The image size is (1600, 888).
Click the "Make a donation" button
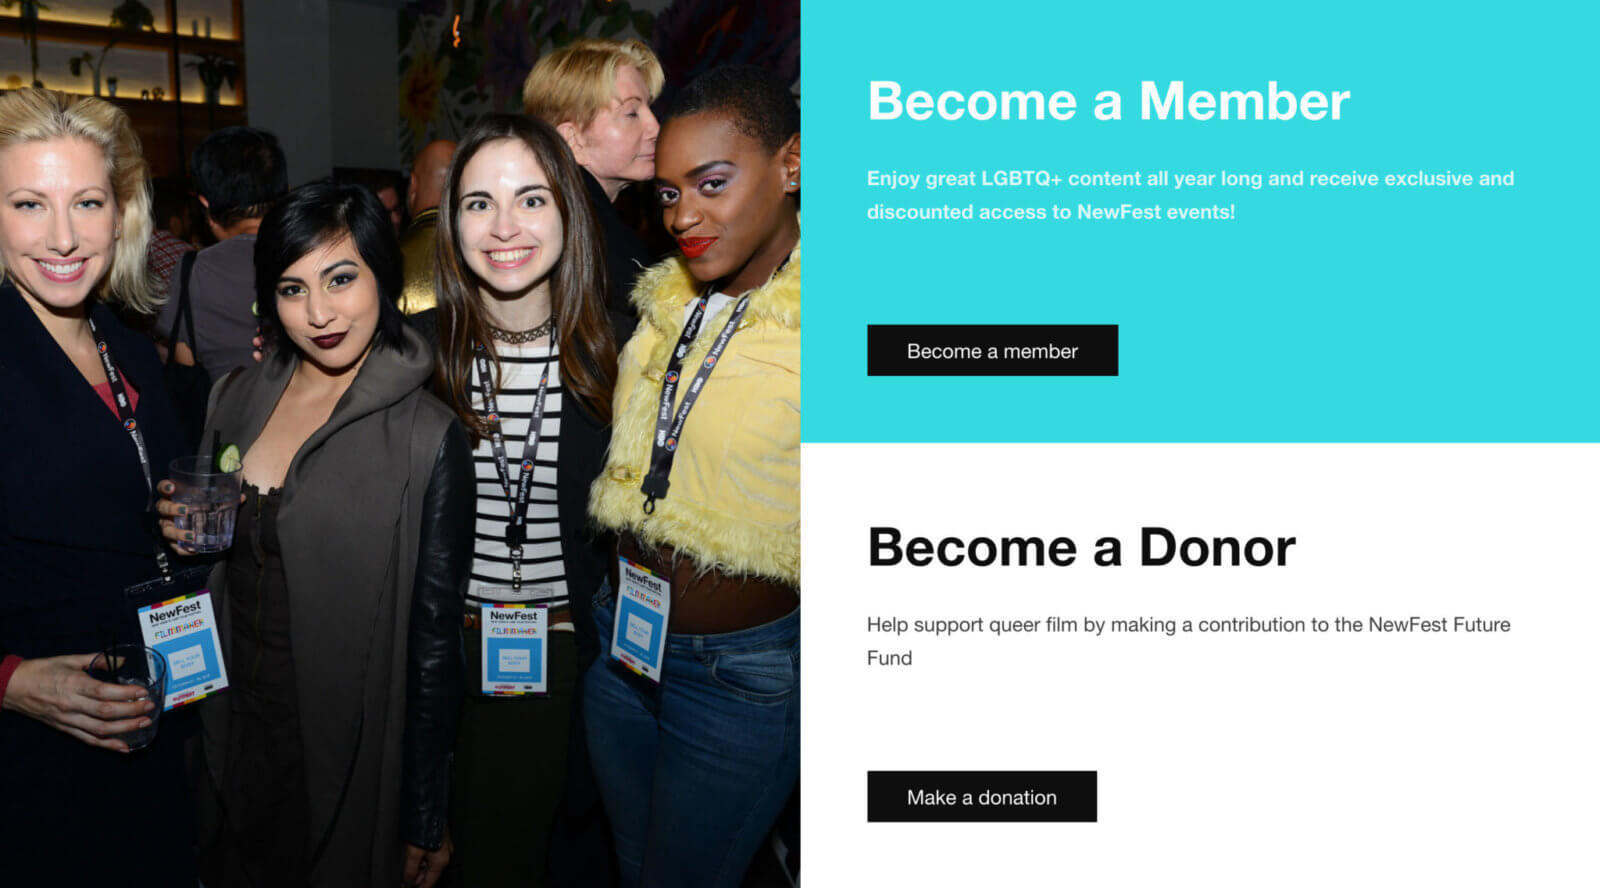pos(981,796)
